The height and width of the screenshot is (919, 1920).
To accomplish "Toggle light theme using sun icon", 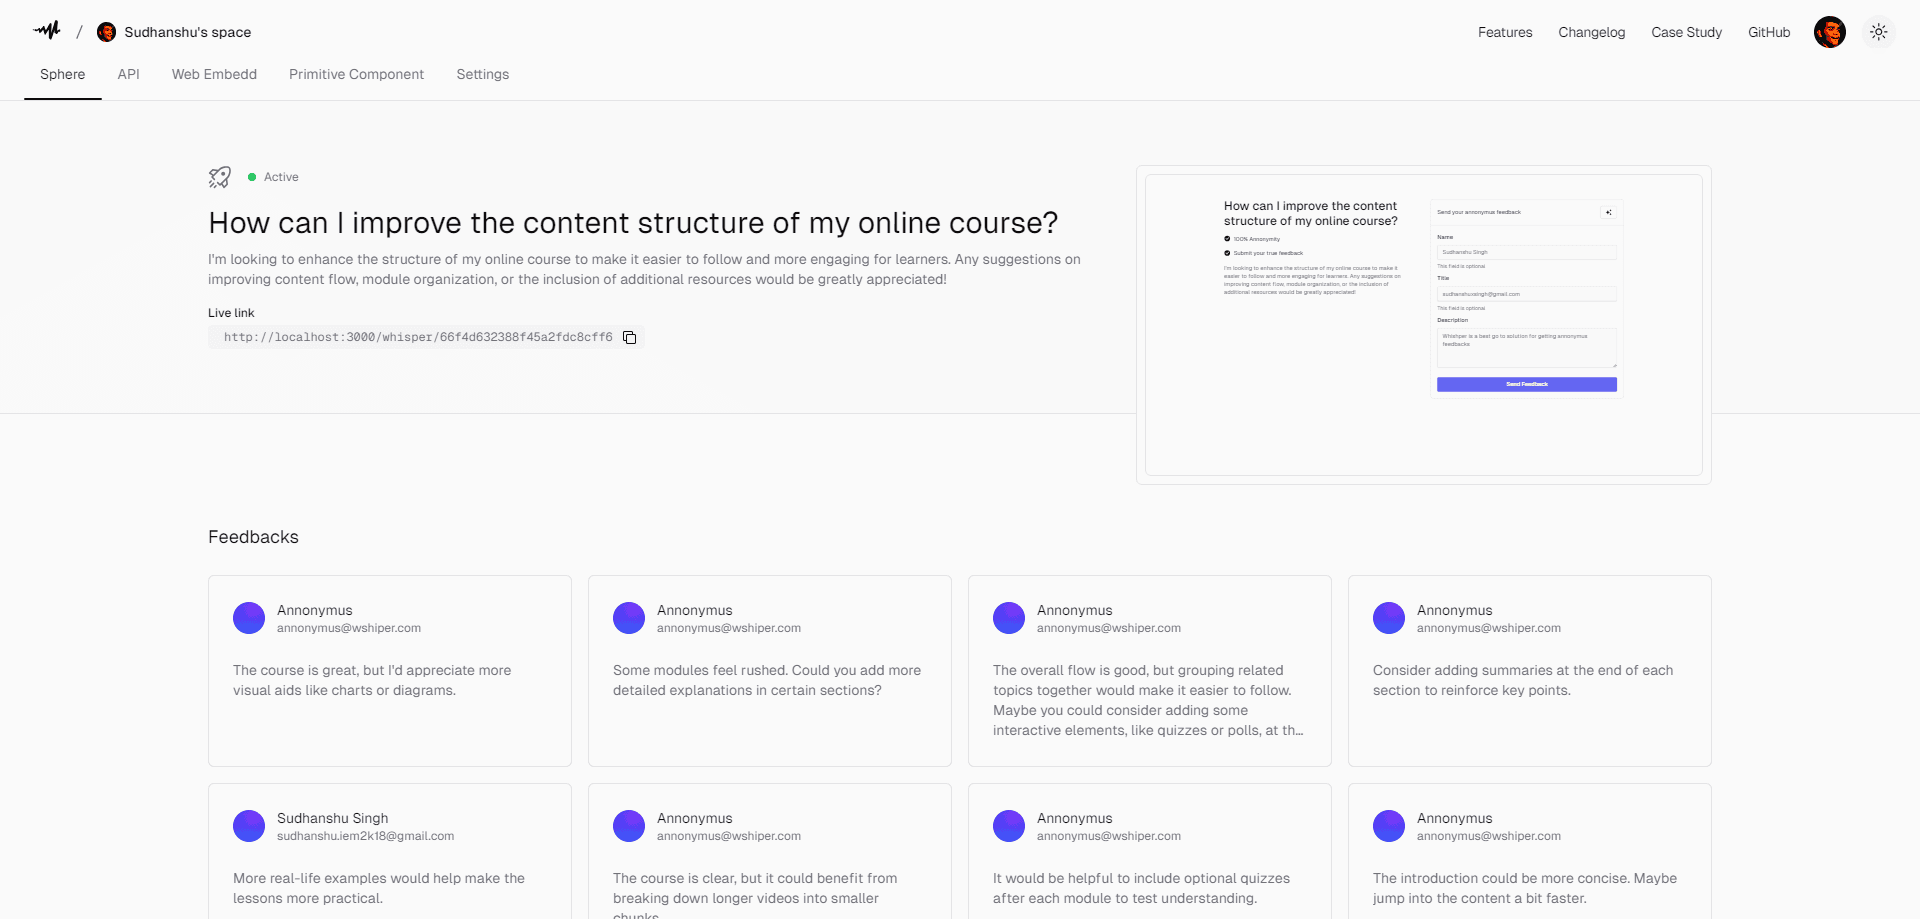I will [x=1879, y=32].
